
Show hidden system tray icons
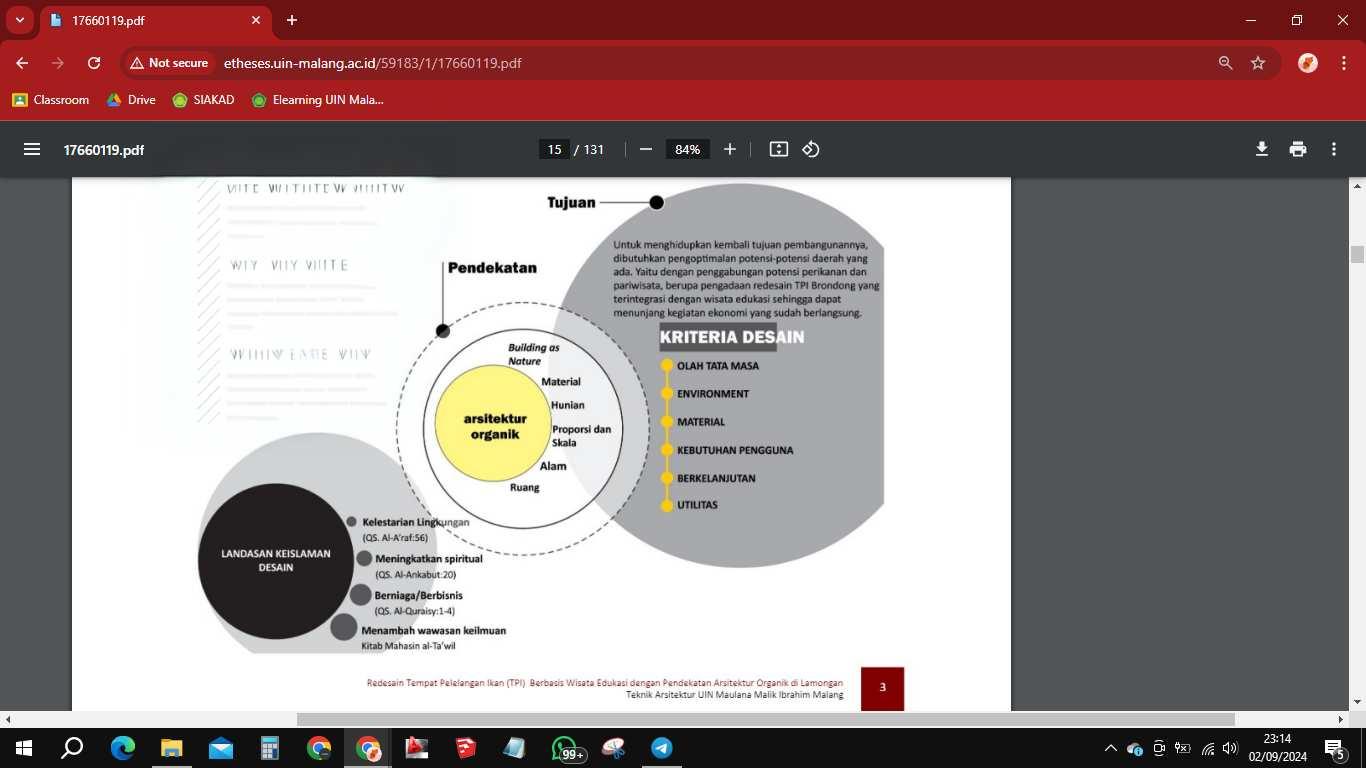pos(1110,748)
